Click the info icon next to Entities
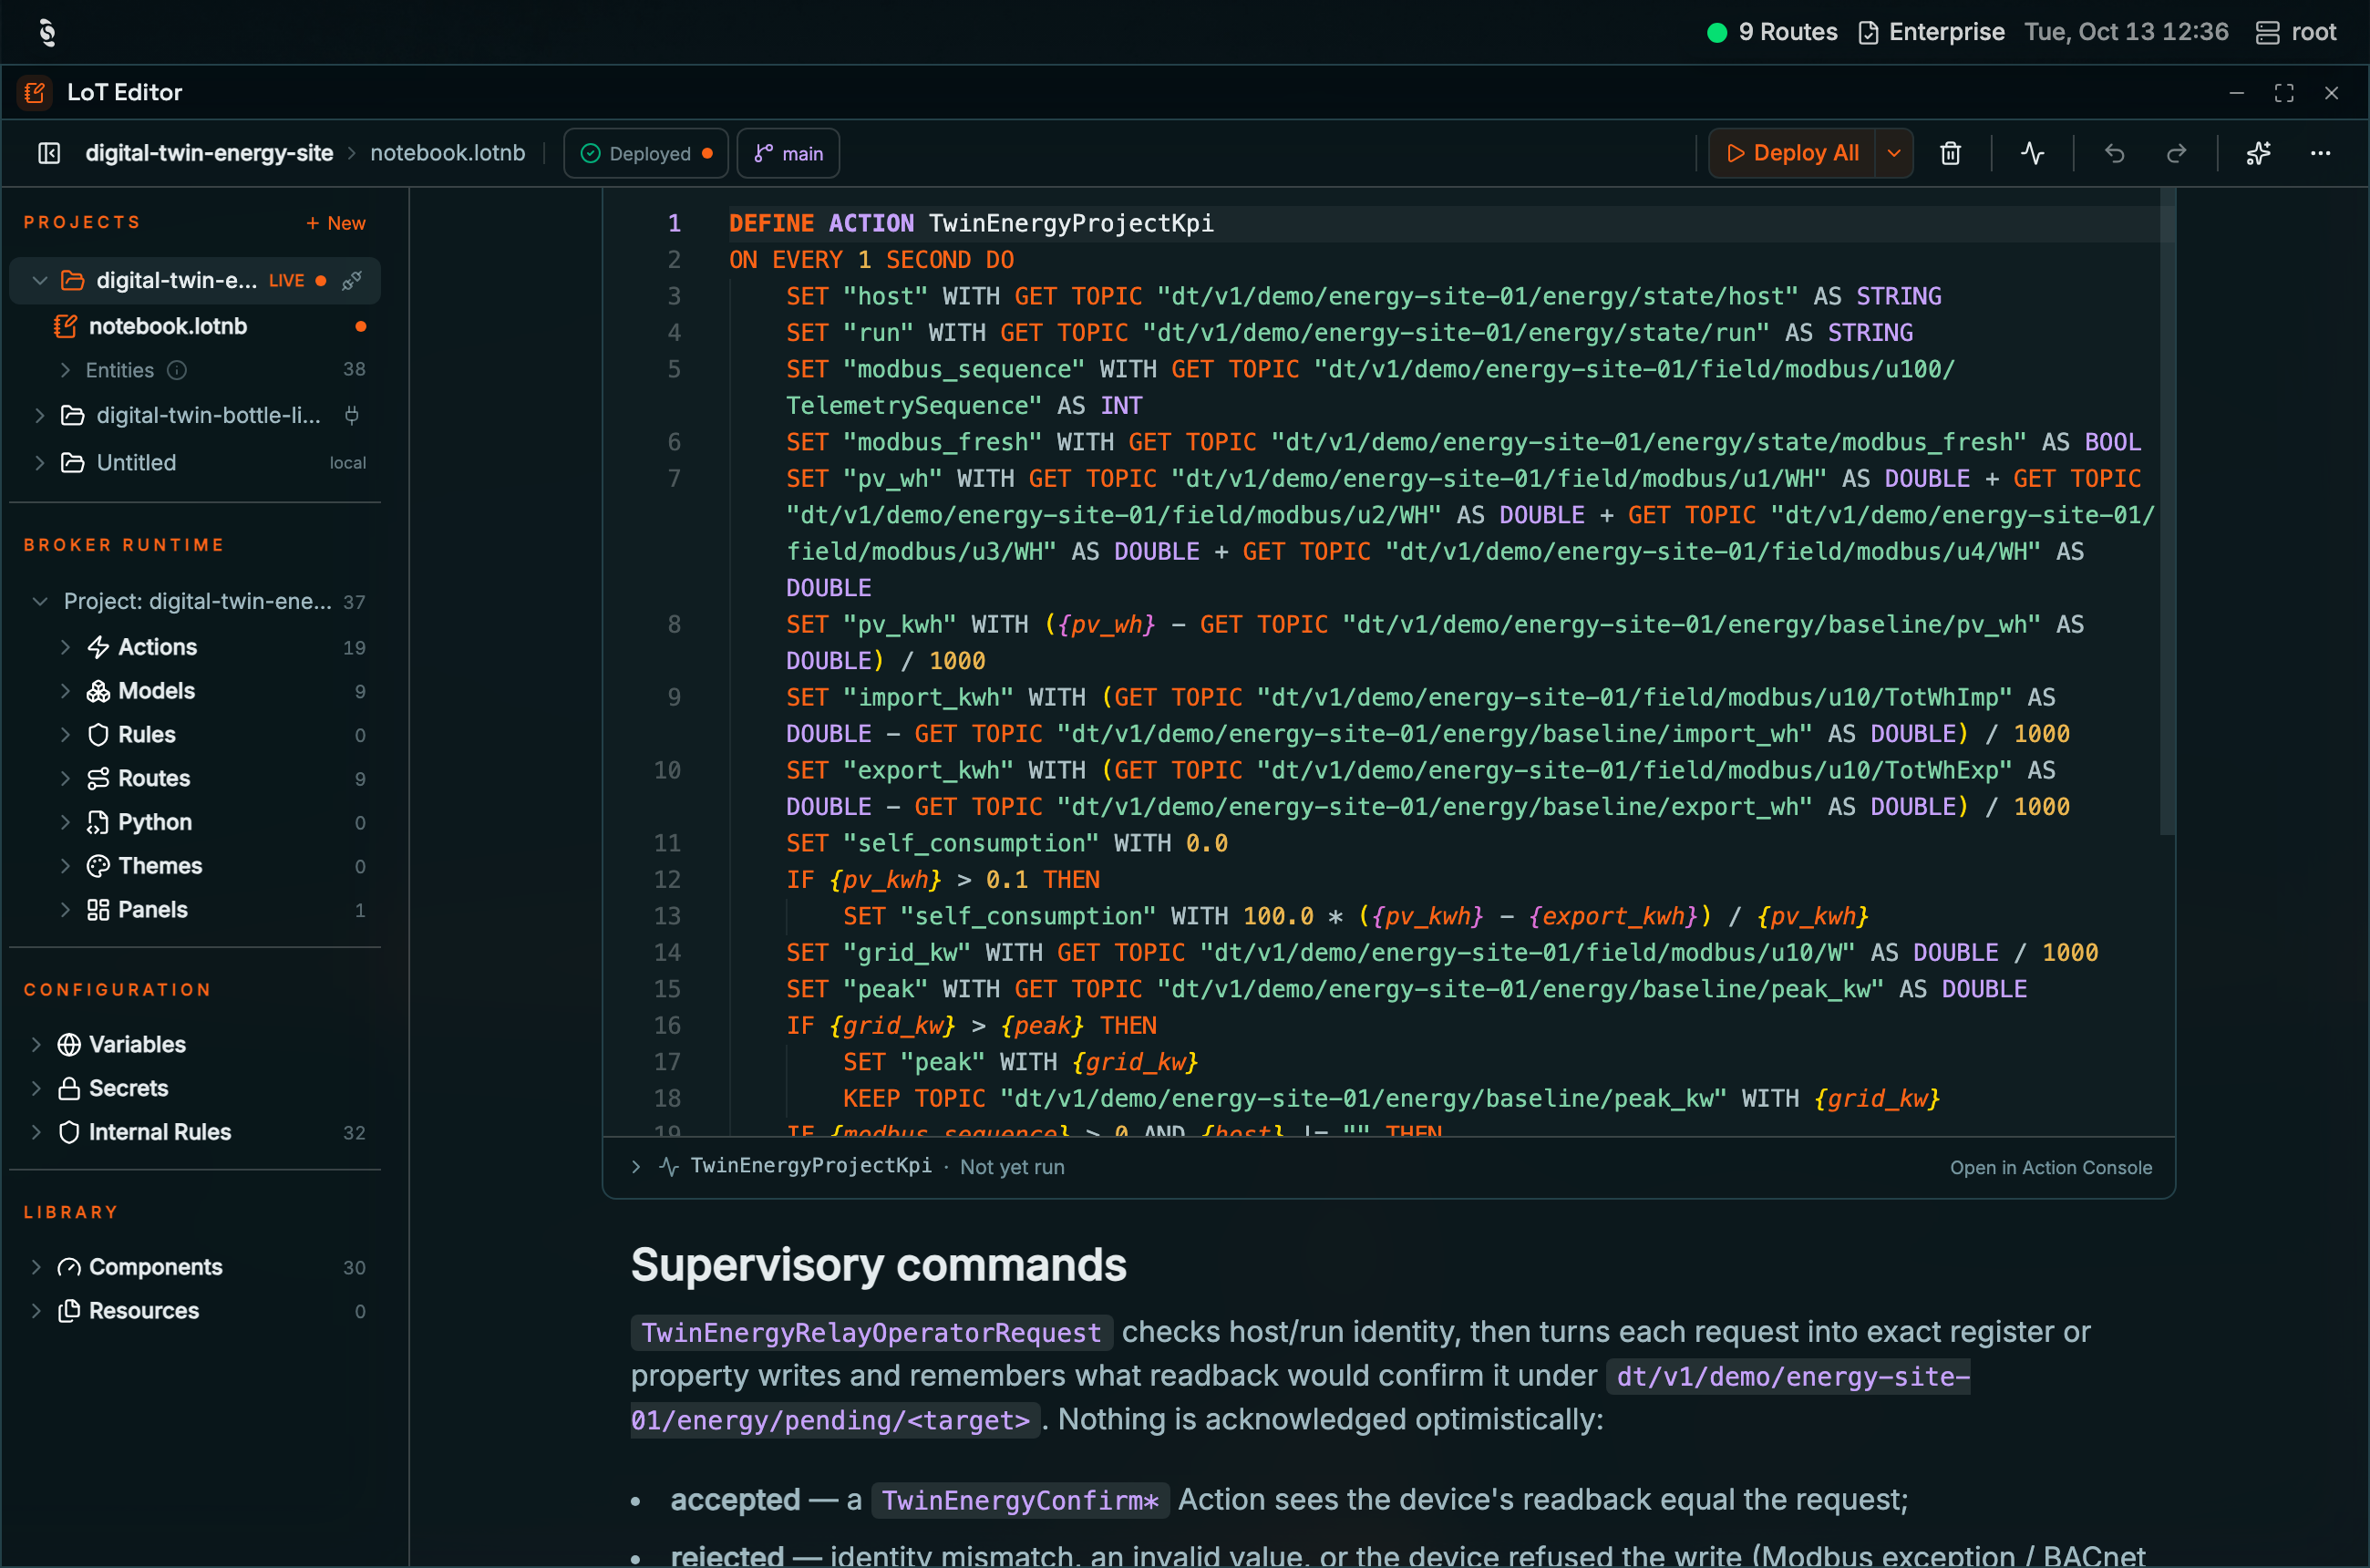This screenshot has height=1568, width=2370. tap(177, 370)
